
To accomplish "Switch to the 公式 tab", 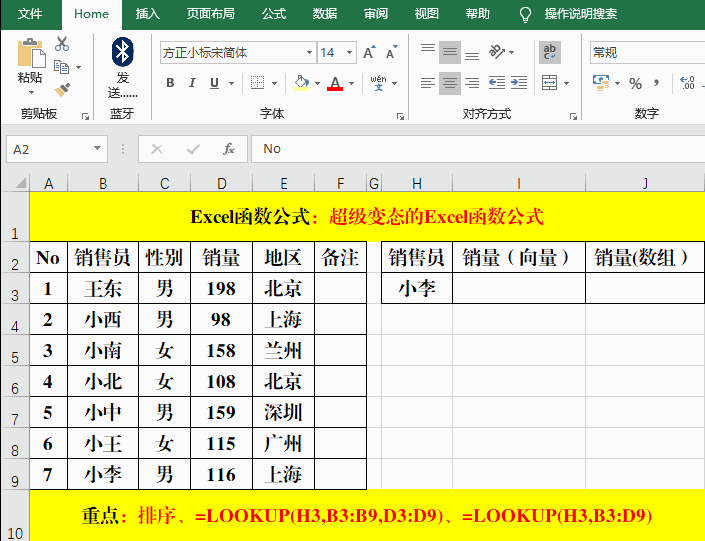I will click(273, 14).
